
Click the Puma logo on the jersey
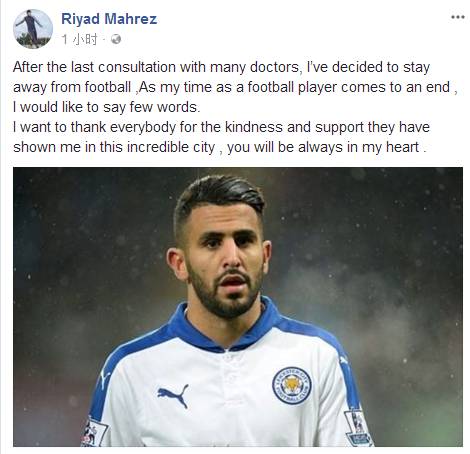point(173,395)
